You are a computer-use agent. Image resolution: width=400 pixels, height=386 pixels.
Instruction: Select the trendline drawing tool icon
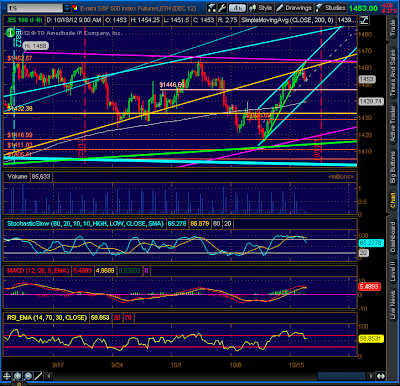[39, 376]
